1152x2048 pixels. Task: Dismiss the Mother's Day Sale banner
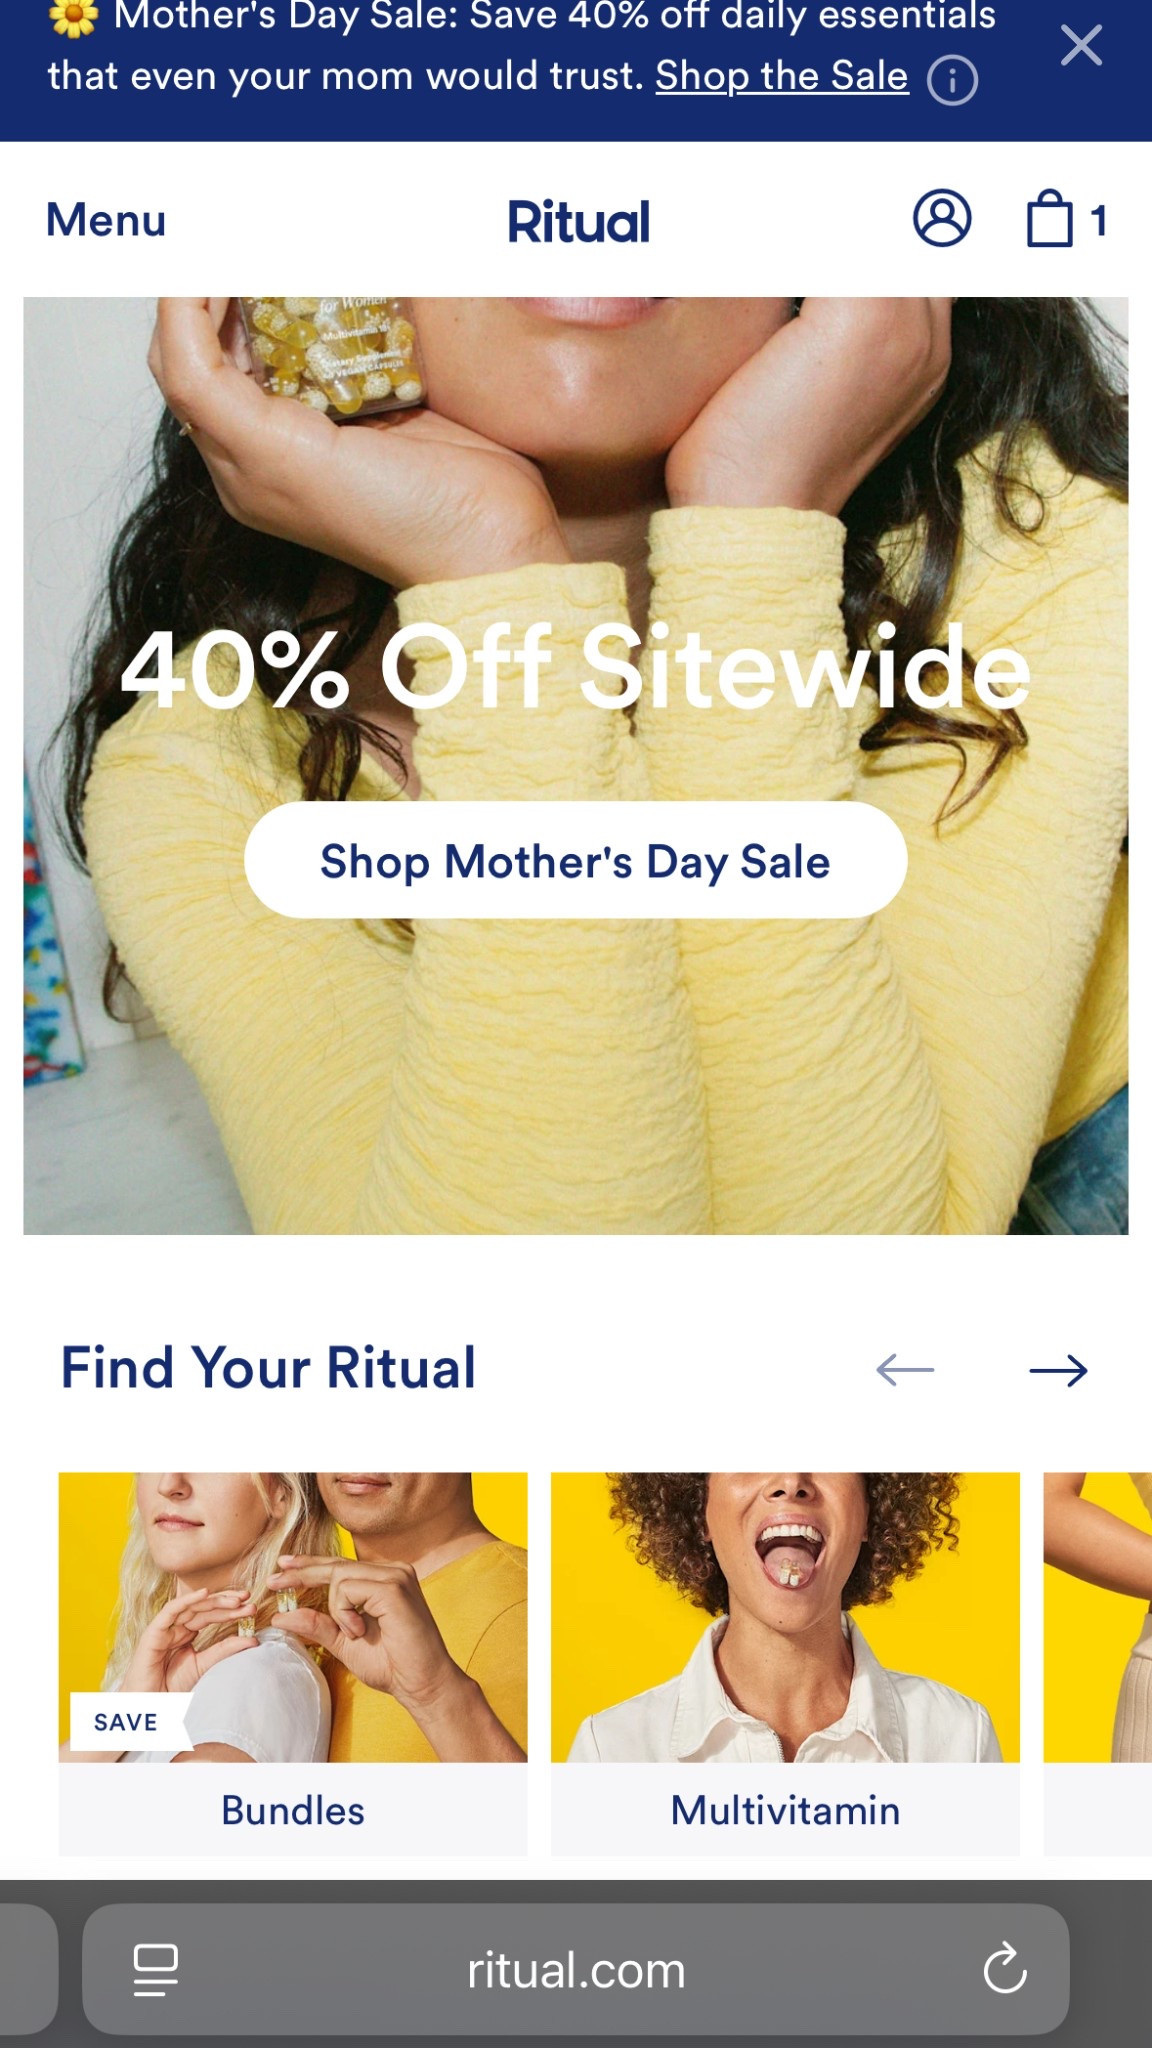[1081, 46]
